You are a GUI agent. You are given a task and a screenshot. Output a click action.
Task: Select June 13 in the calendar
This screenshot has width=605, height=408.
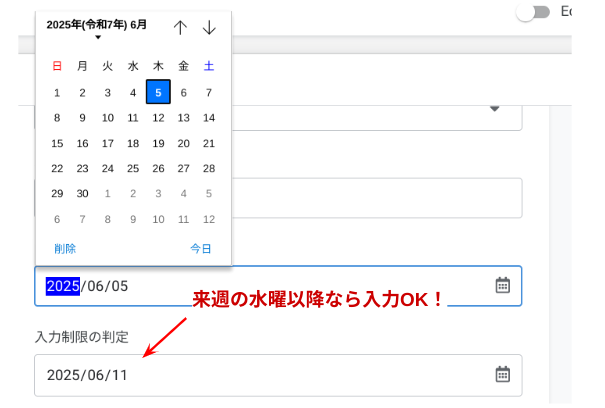point(184,118)
